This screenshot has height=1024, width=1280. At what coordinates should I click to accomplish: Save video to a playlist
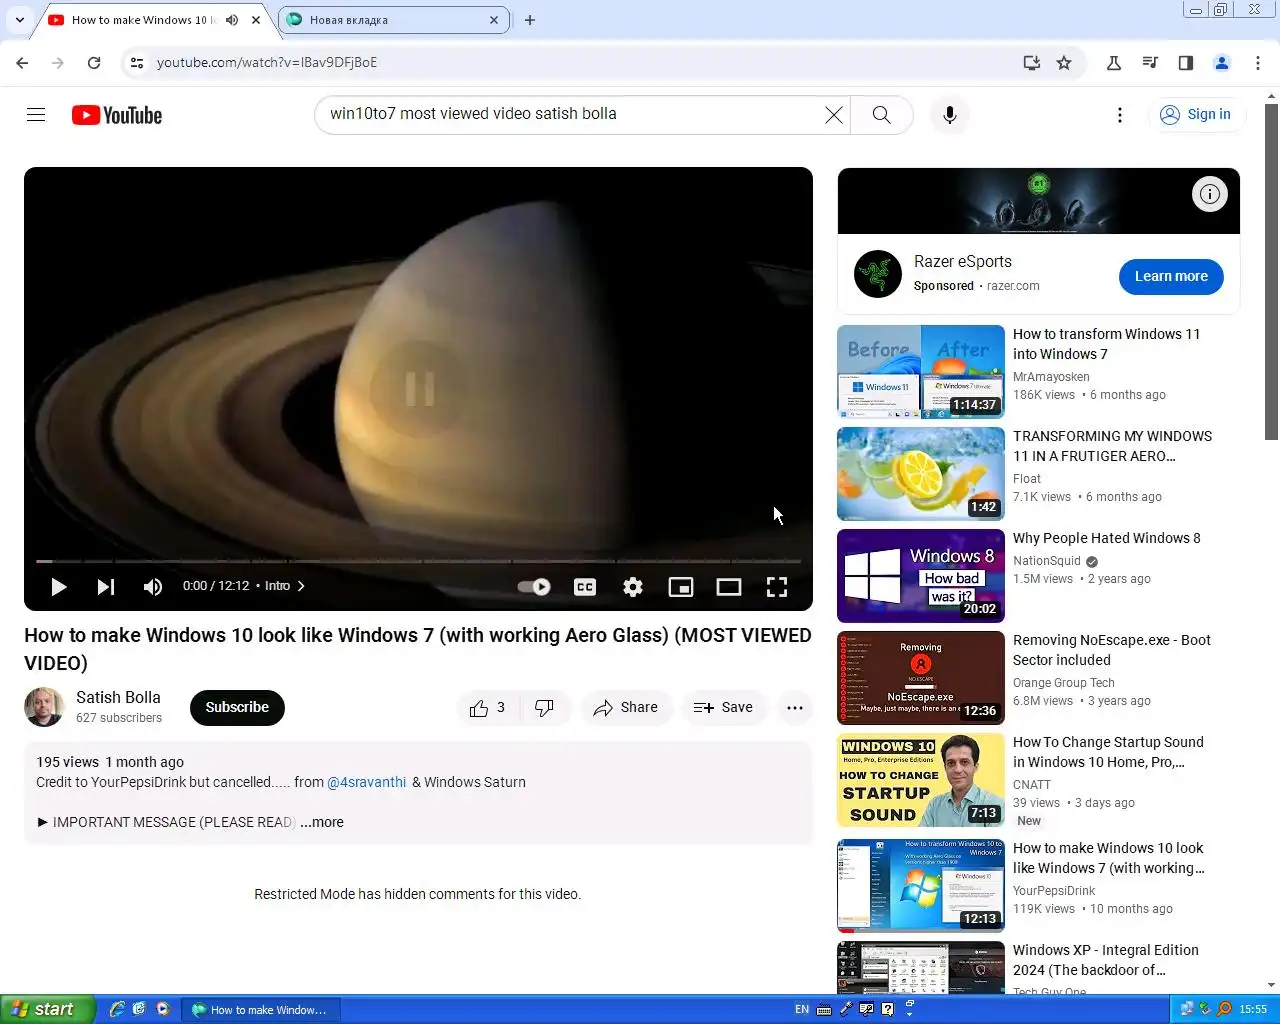tap(723, 708)
